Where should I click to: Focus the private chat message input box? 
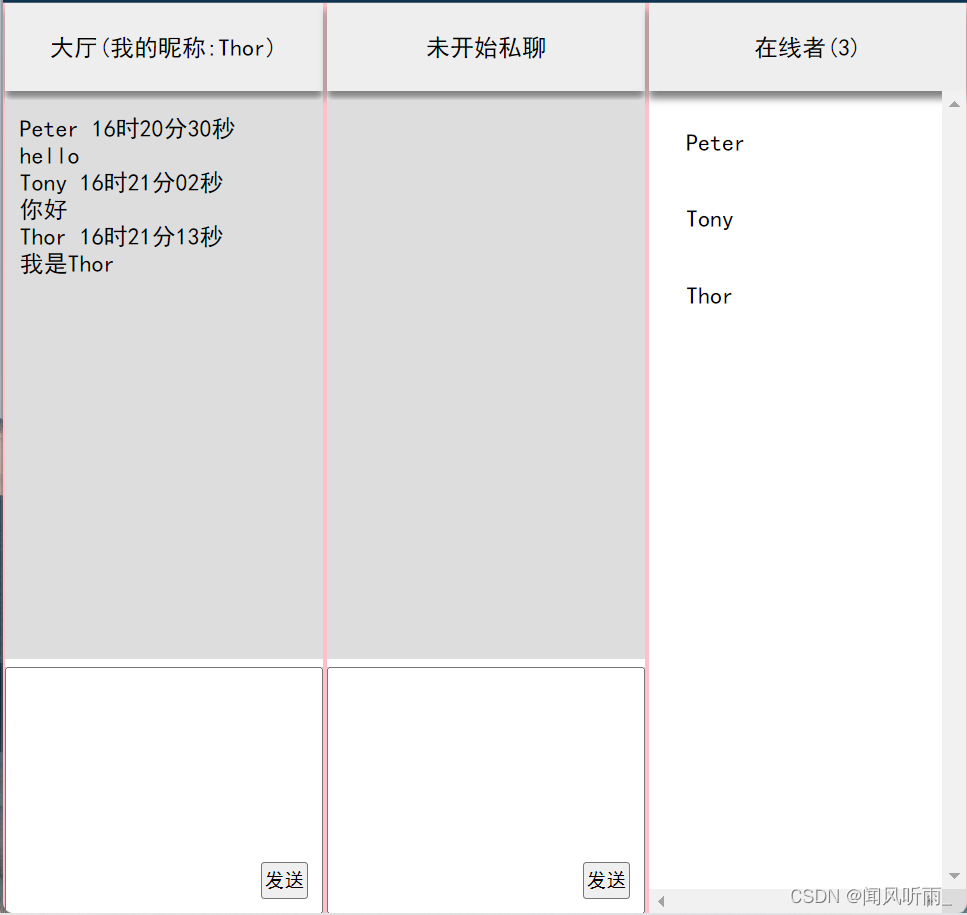pos(486,790)
